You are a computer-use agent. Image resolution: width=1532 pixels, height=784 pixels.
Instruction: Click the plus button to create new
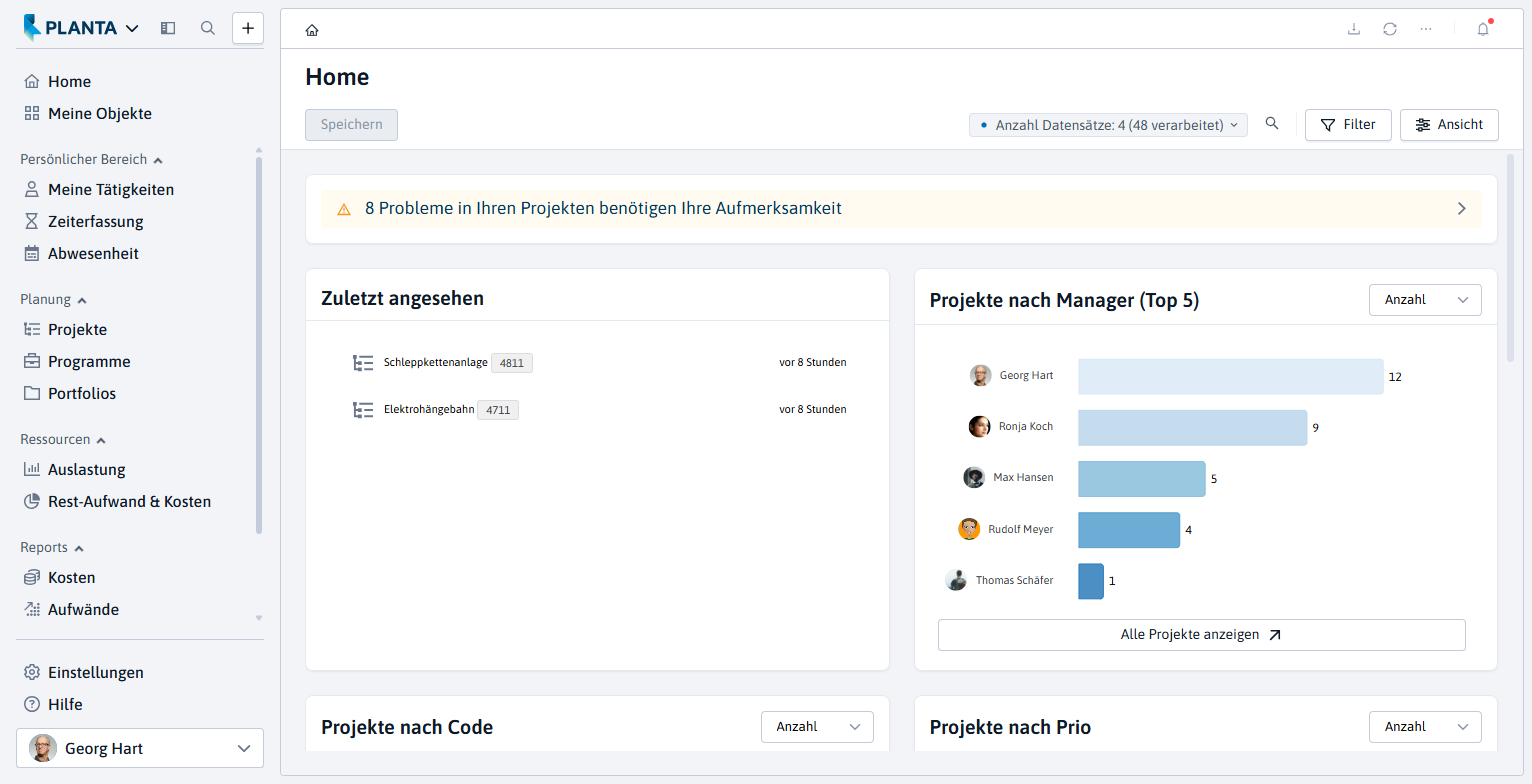coord(248,28)
